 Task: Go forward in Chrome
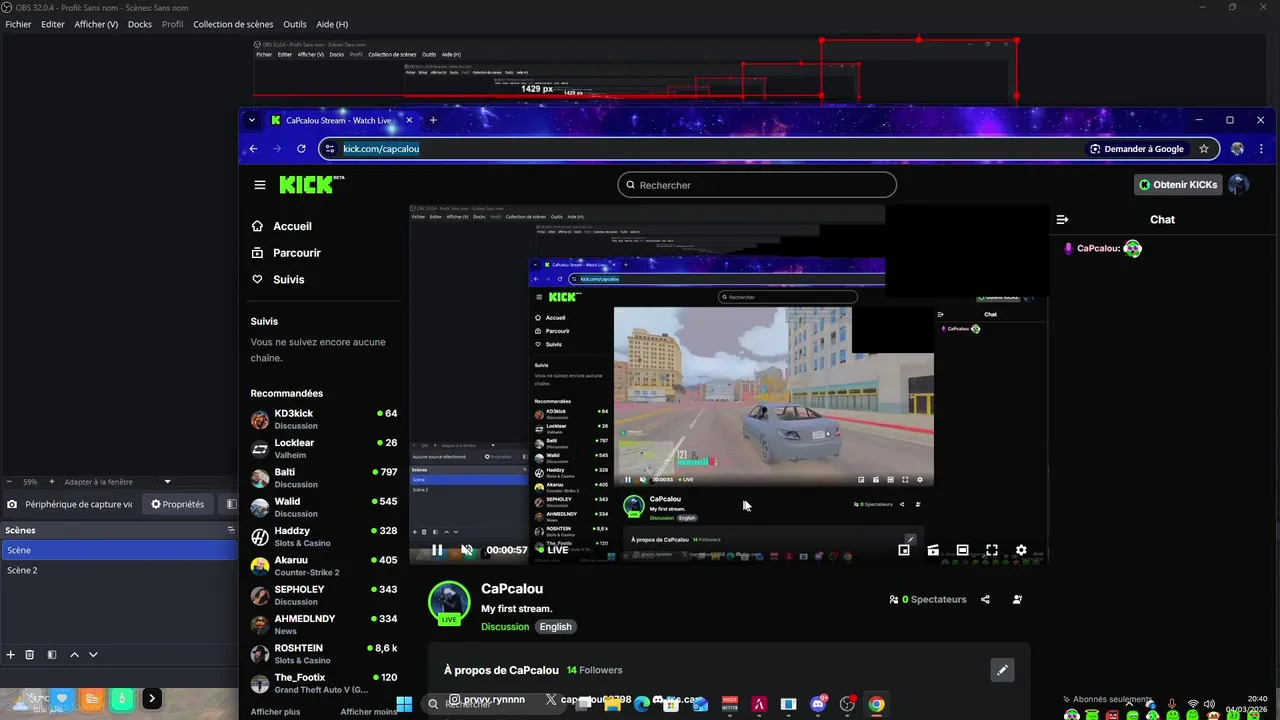click(x=277, y=149)
